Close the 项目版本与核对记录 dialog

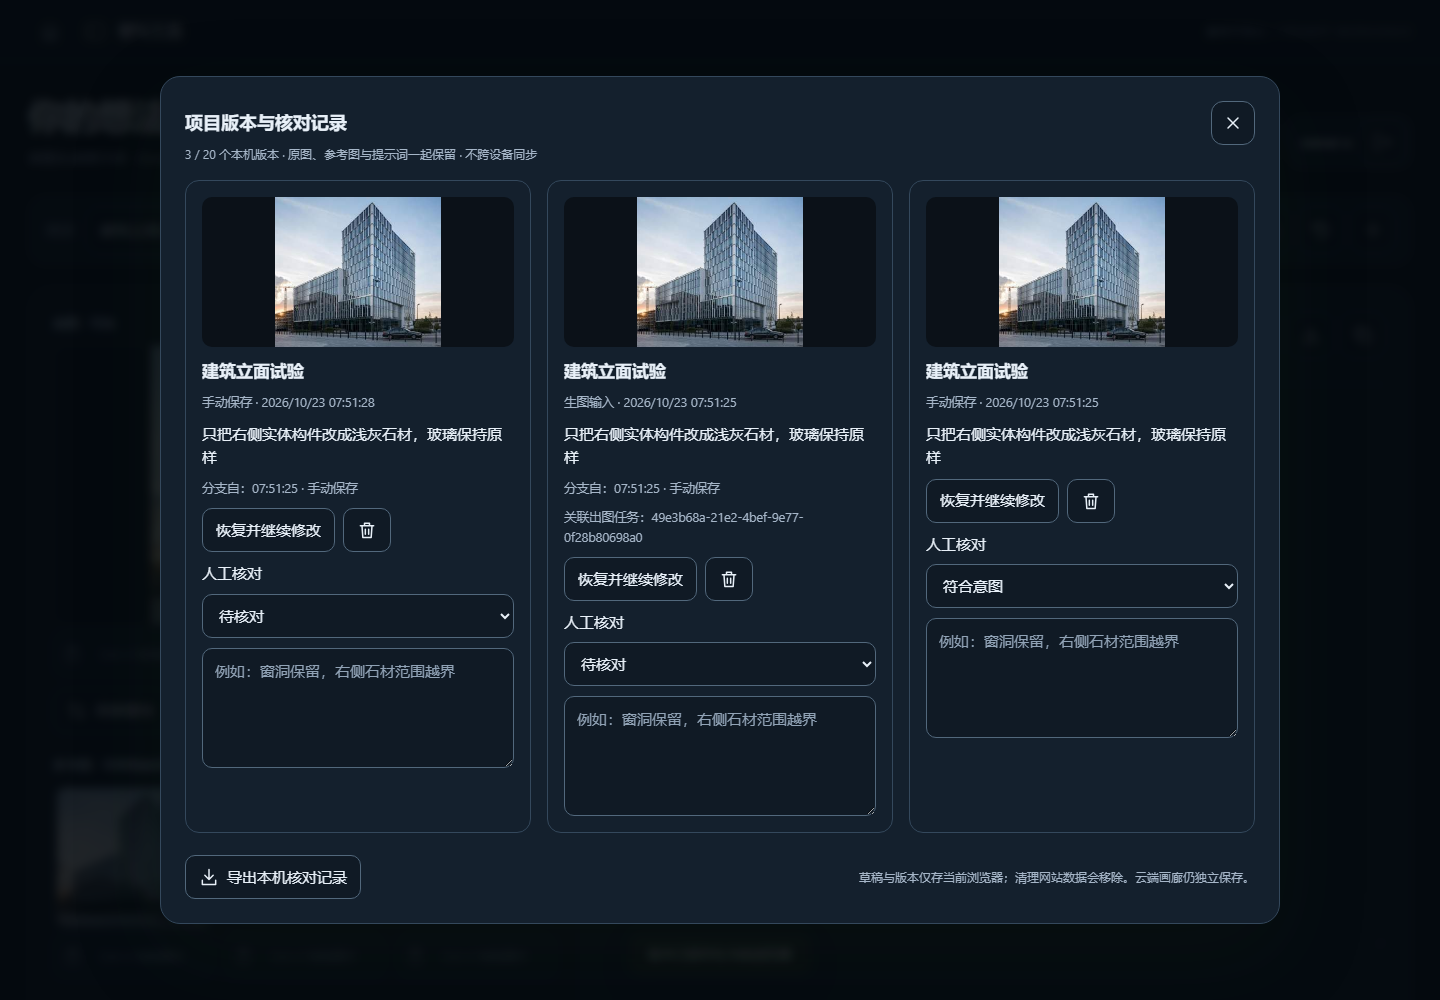1232,123
